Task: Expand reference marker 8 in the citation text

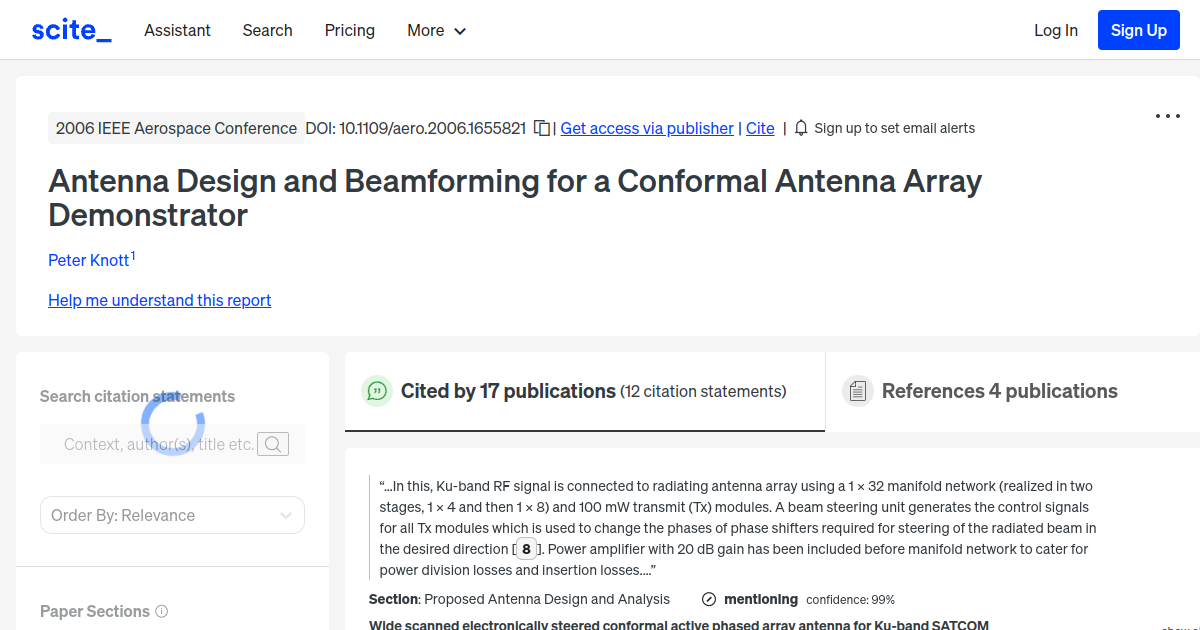Action: coord(526,549)
